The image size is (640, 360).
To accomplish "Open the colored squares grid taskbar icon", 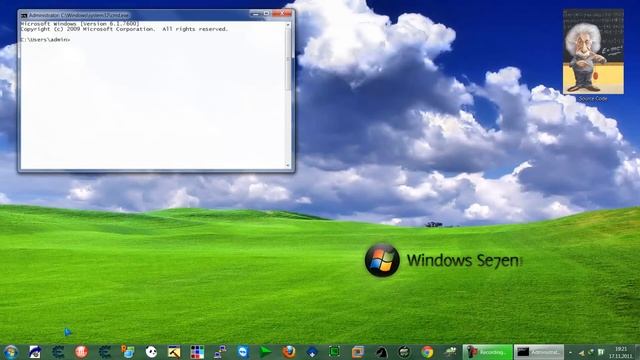I will 197,352.
